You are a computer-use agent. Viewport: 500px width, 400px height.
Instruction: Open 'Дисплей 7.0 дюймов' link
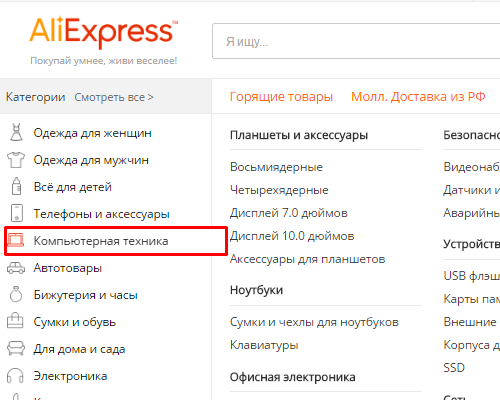coord(289,213)
